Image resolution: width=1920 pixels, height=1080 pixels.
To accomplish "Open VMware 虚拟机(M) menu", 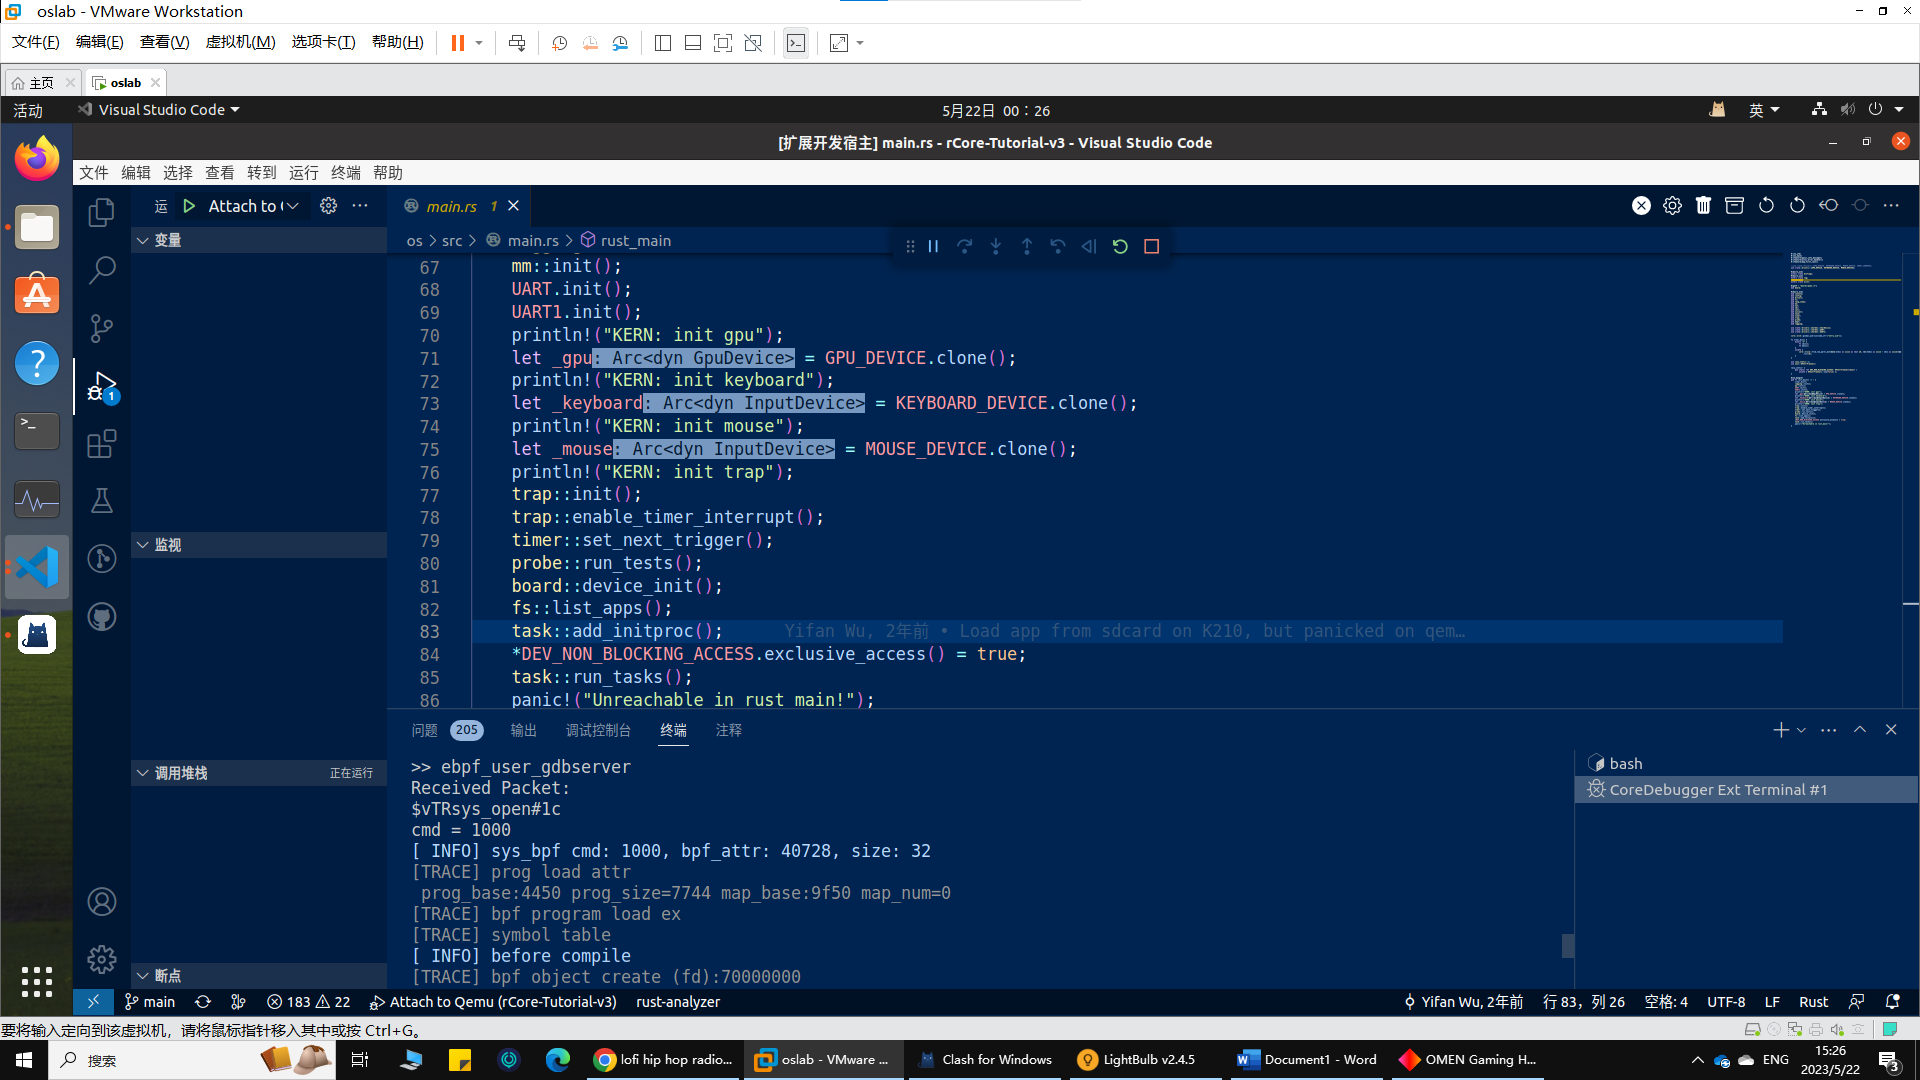I will (240, 42).
